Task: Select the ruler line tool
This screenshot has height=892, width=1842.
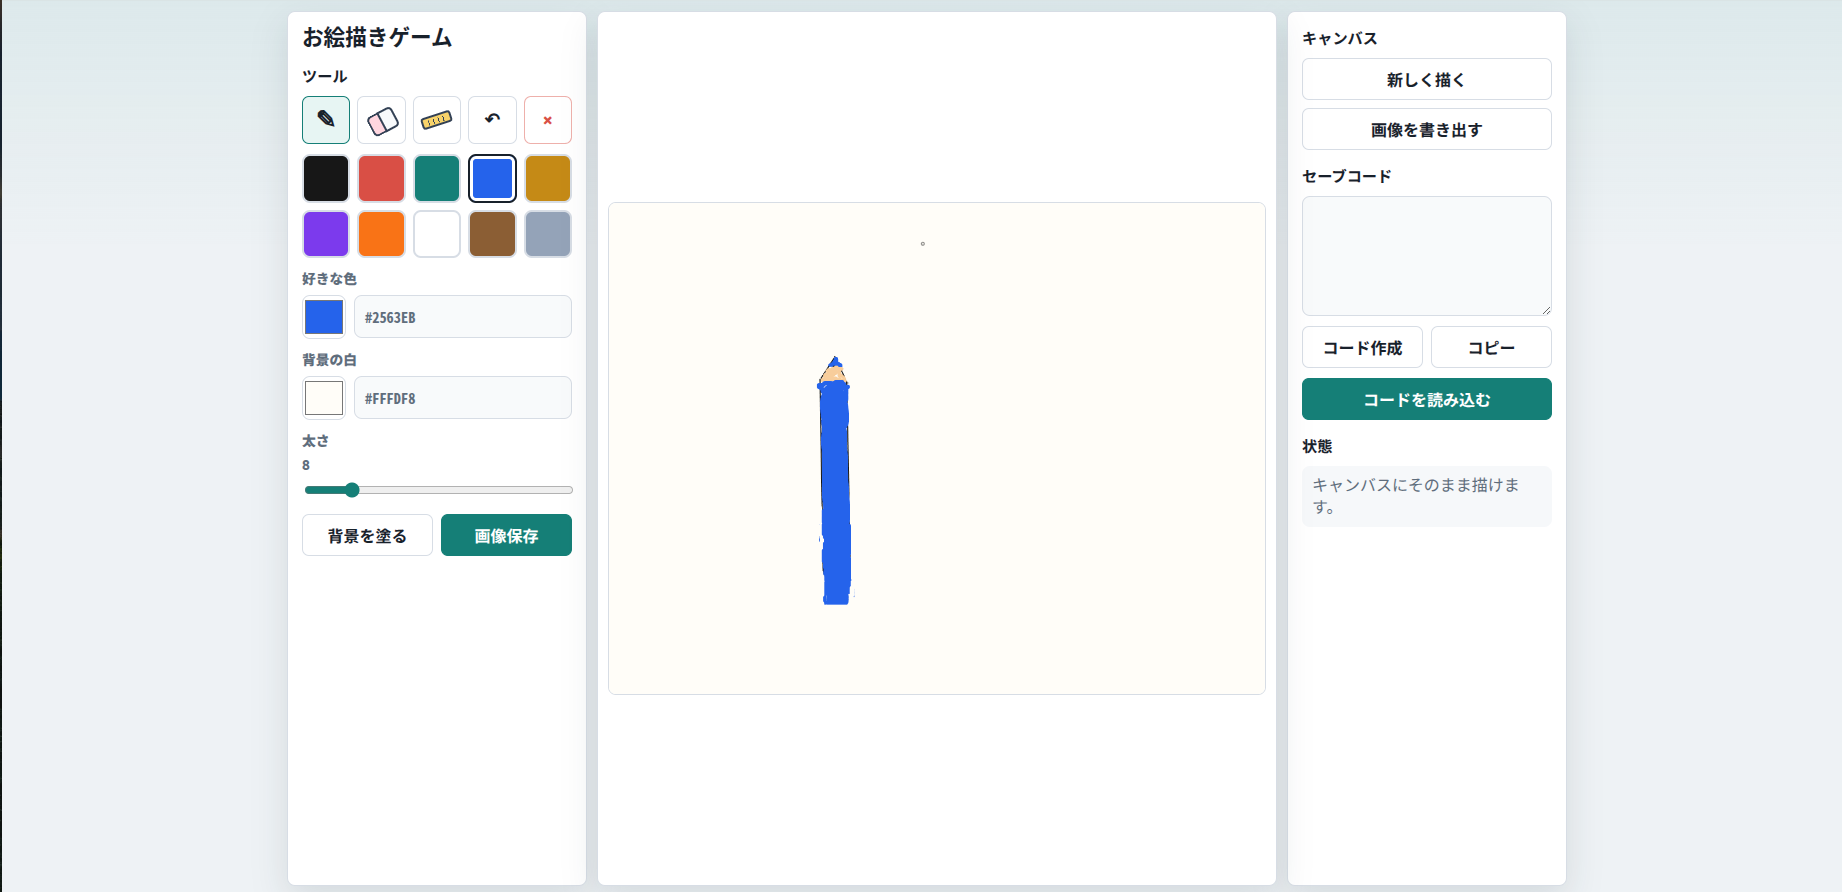Action: click(437, 120)
